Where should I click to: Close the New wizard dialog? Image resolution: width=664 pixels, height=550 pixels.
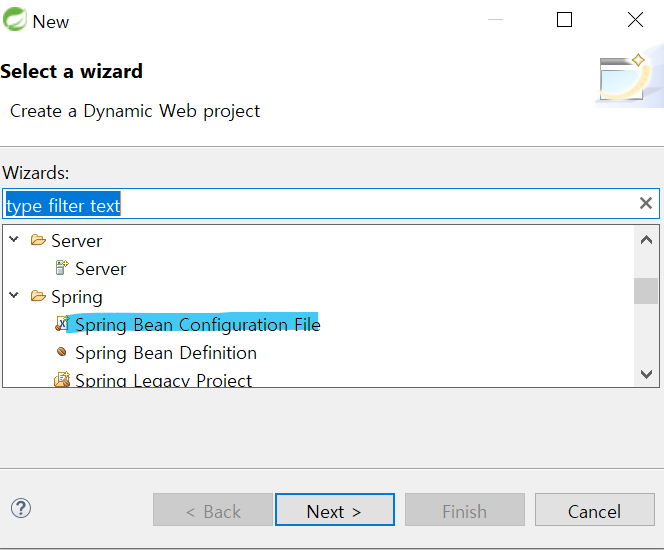pos(635,19)
